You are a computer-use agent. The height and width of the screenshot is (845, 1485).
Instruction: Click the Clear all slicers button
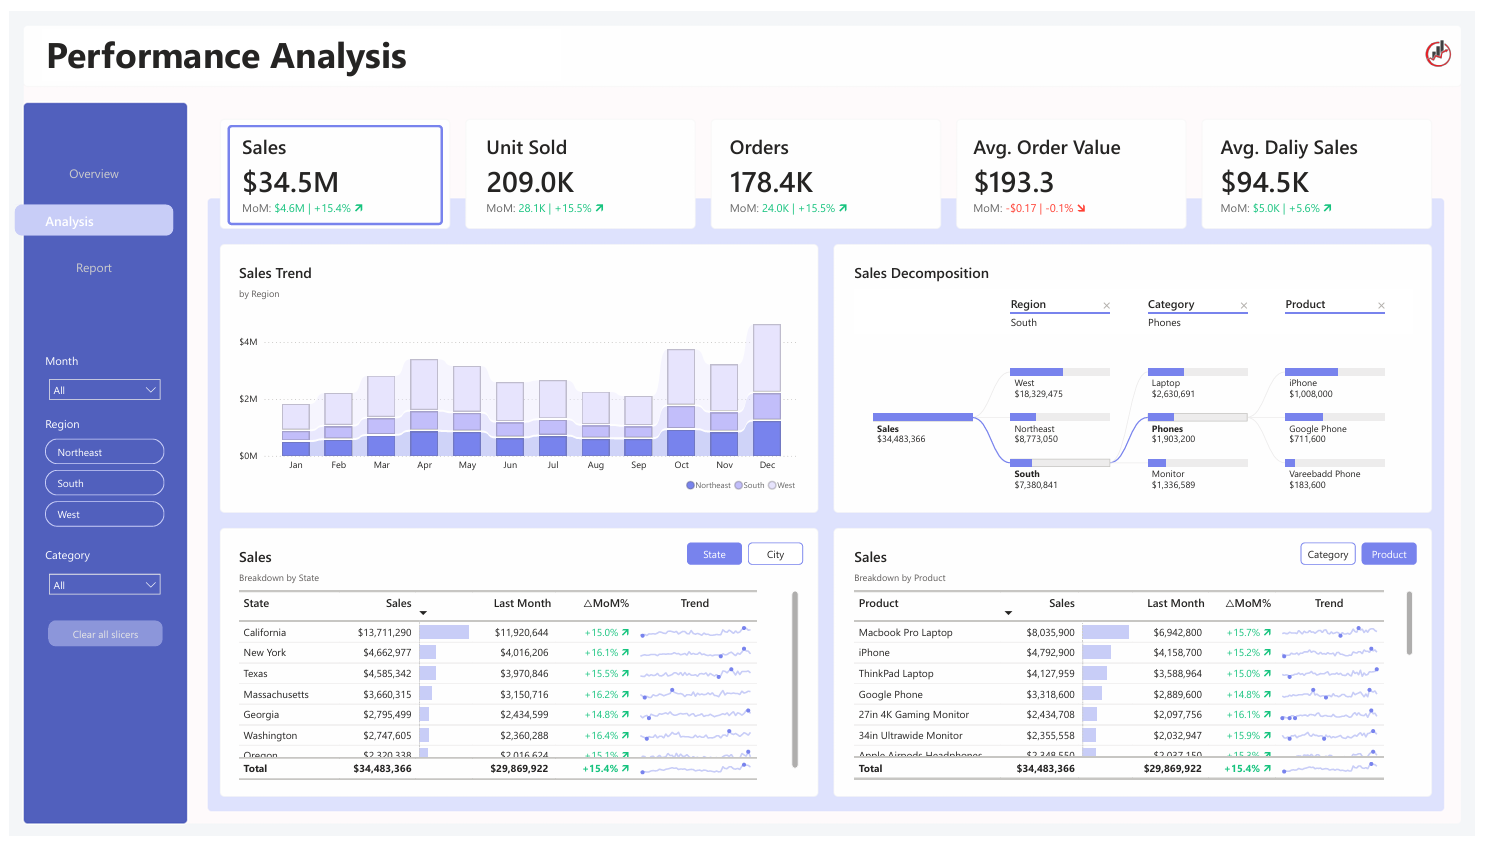(104, 633)
